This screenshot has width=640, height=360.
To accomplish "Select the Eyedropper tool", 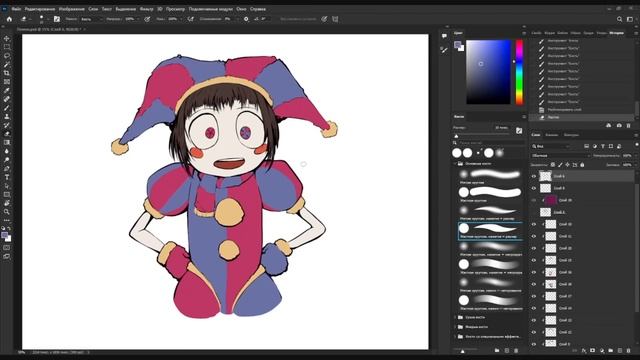I will [x=7, y=90].
